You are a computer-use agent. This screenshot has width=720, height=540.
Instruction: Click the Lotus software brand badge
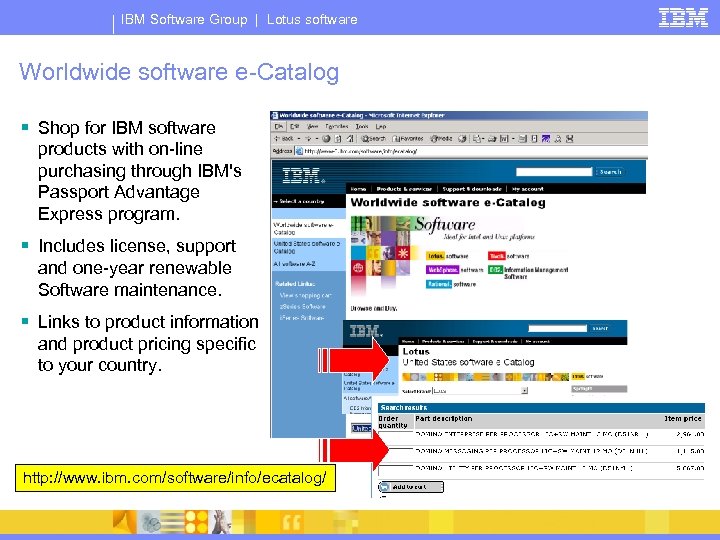447,256
